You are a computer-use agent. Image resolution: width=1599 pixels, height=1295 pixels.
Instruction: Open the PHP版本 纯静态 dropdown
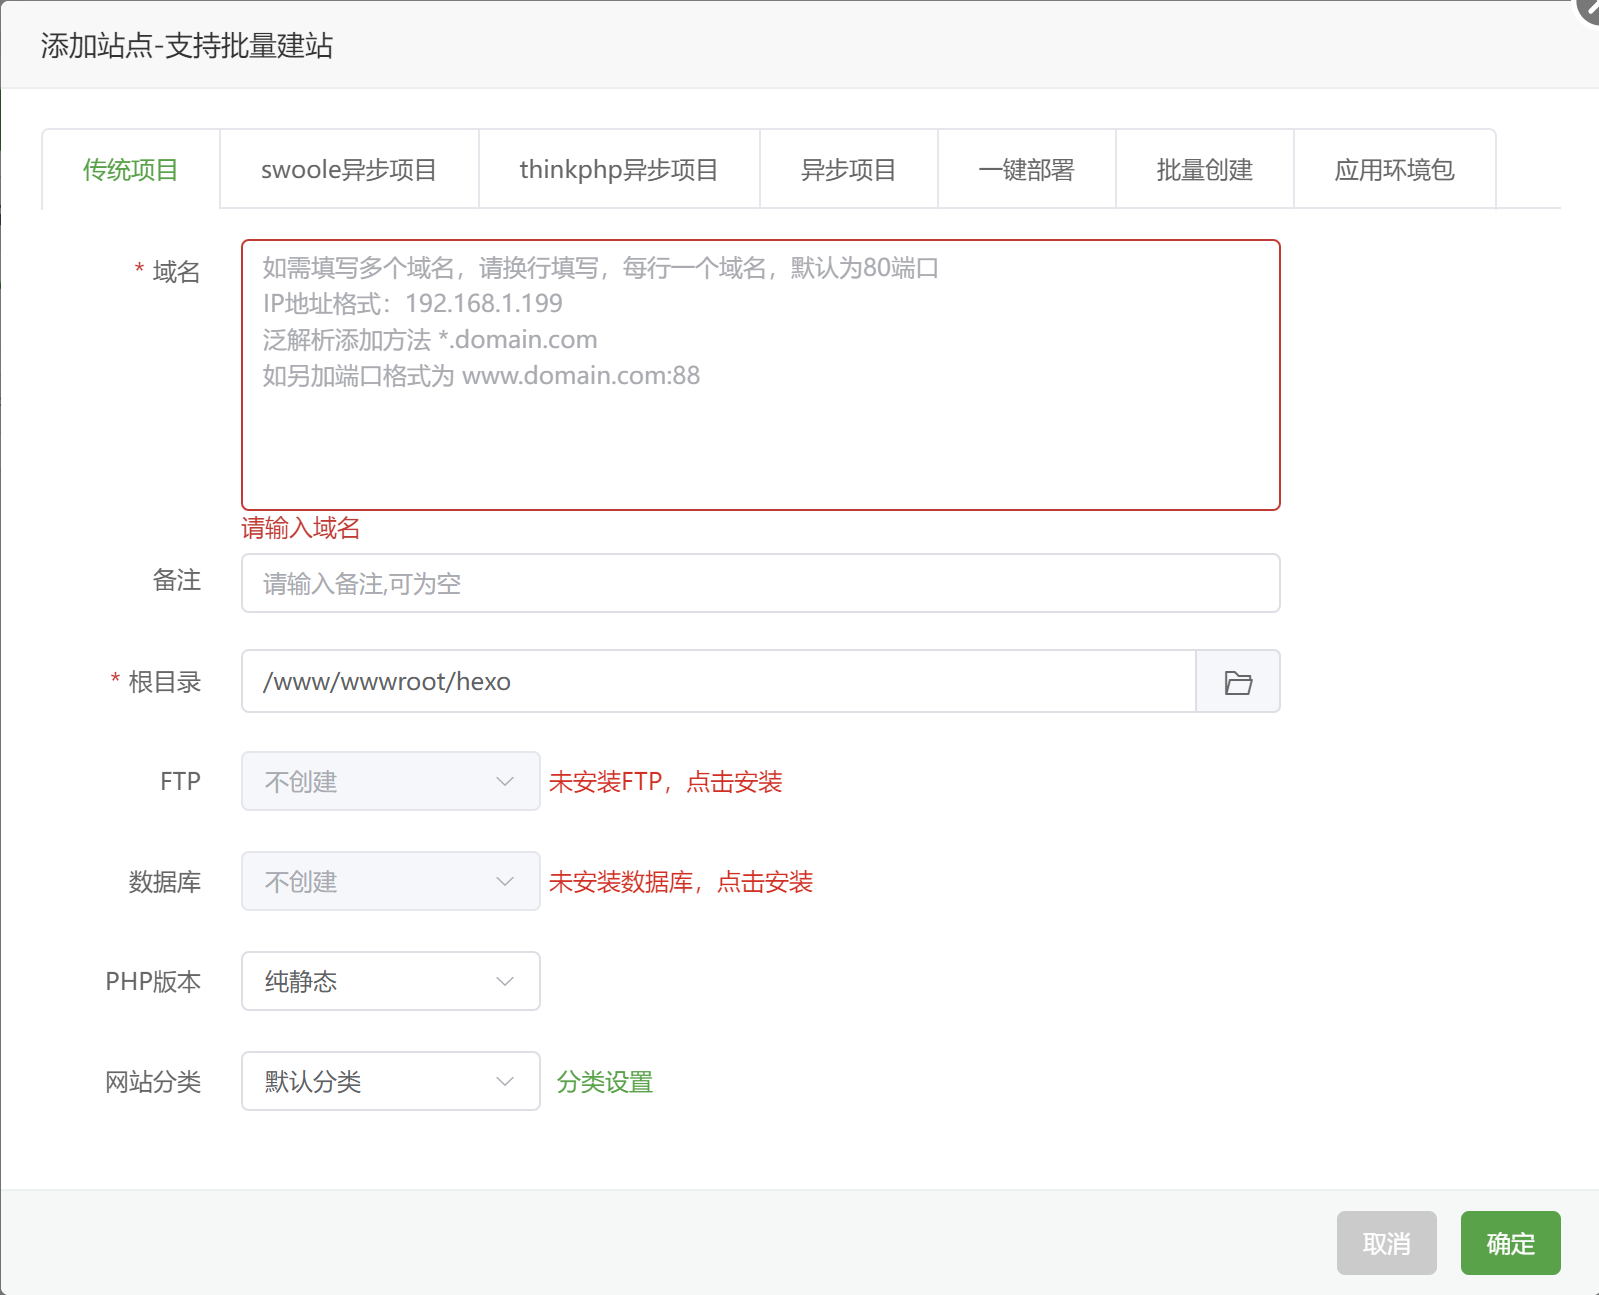391,981
